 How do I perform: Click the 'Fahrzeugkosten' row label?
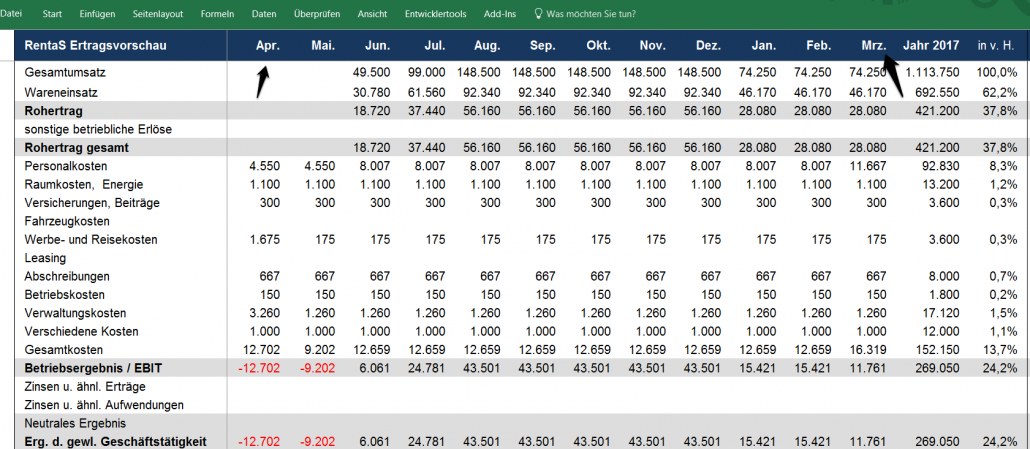click(x=66, y=221)
